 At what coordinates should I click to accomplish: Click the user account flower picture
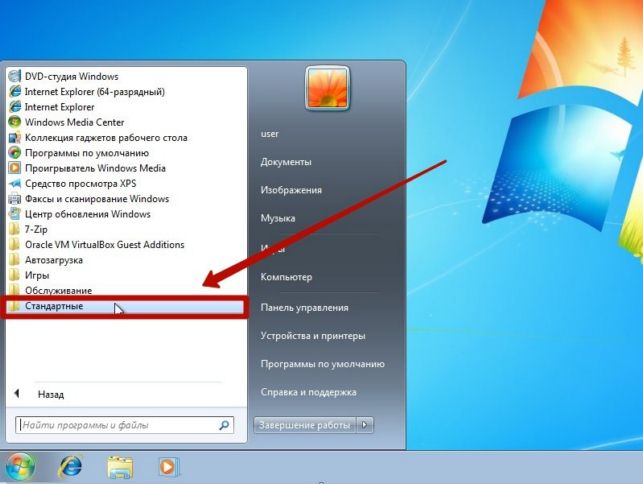click(327, 88)
